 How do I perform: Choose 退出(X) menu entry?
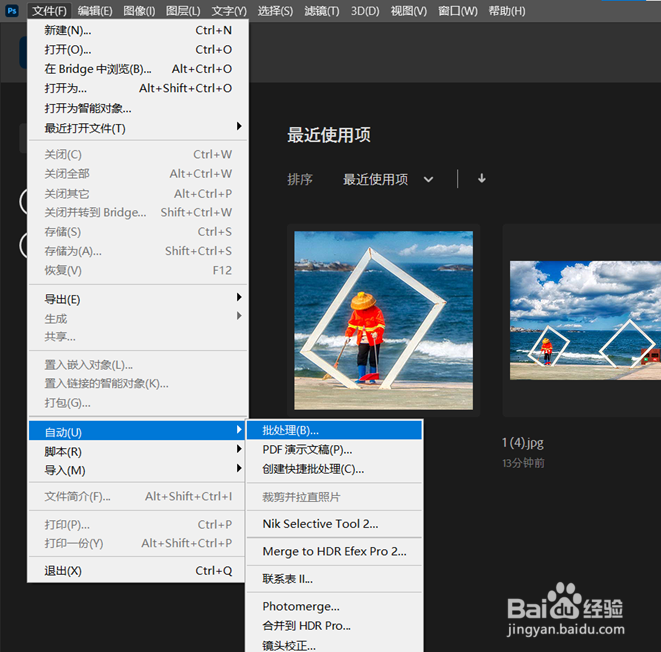point(137,570)
